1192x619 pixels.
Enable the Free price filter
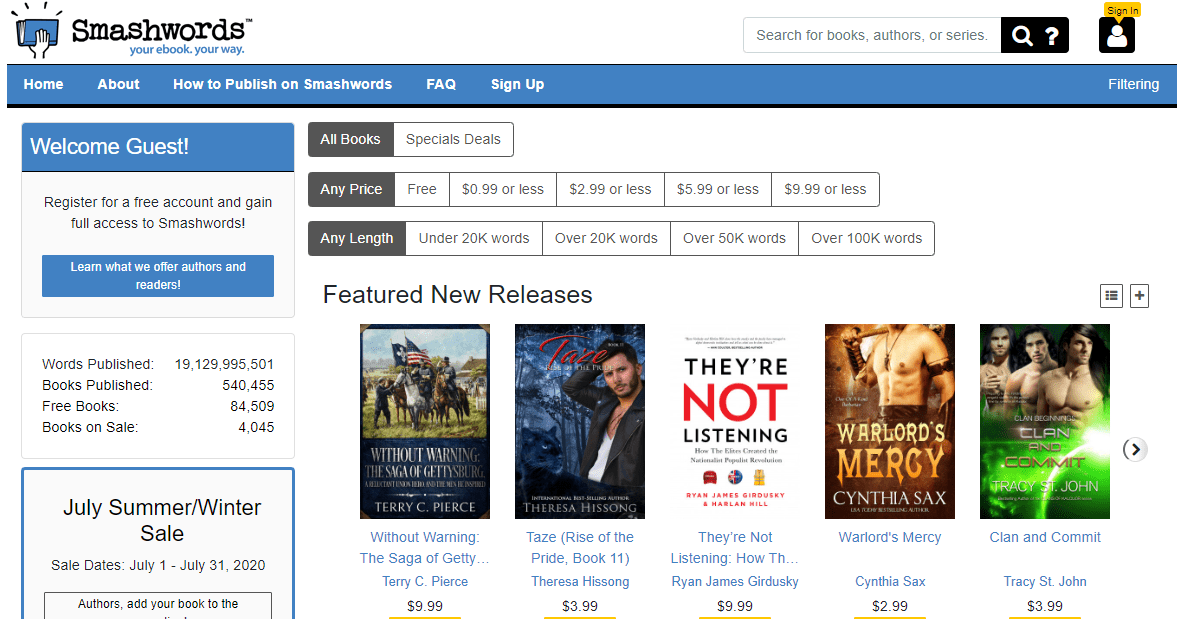[421, 189]
